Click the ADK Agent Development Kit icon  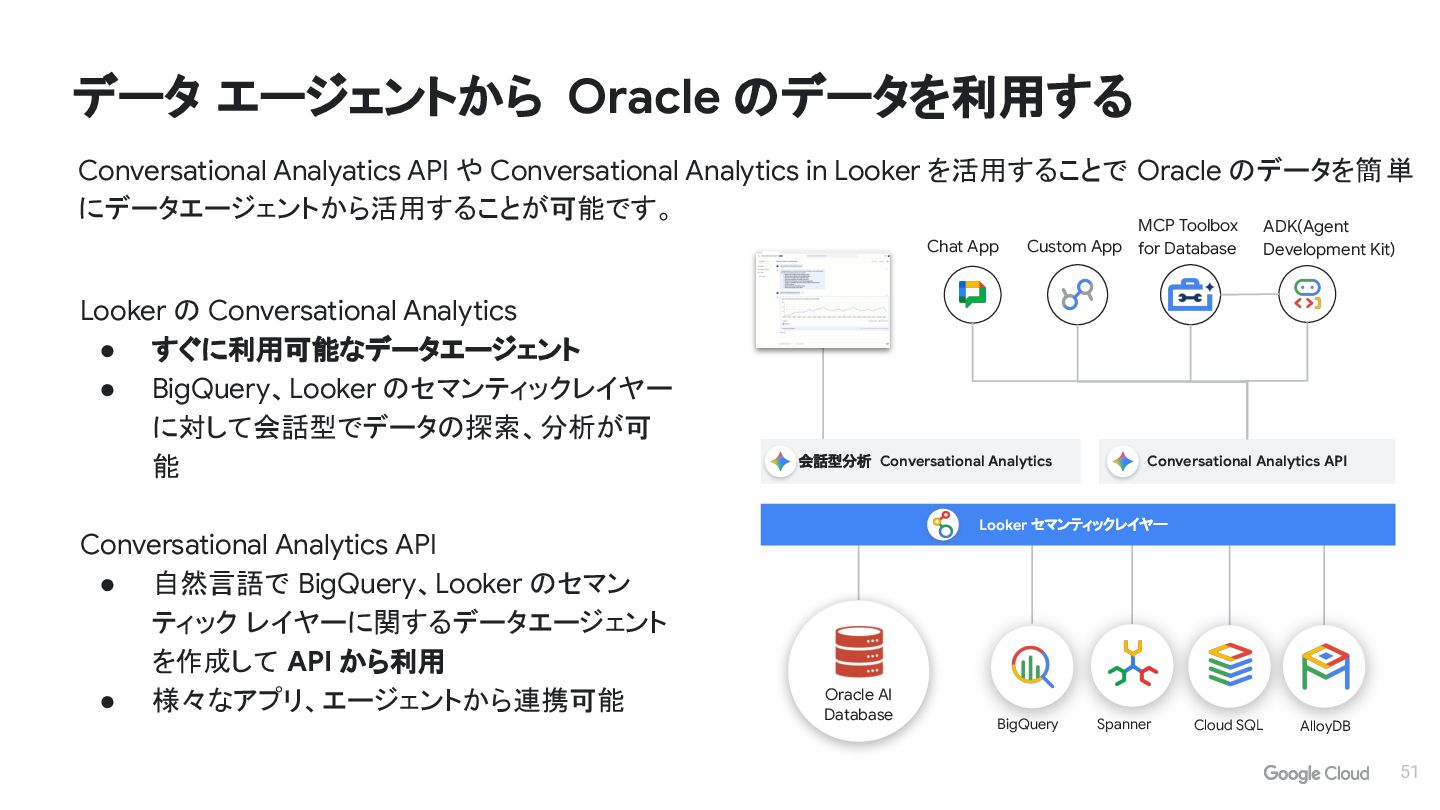1307,294
